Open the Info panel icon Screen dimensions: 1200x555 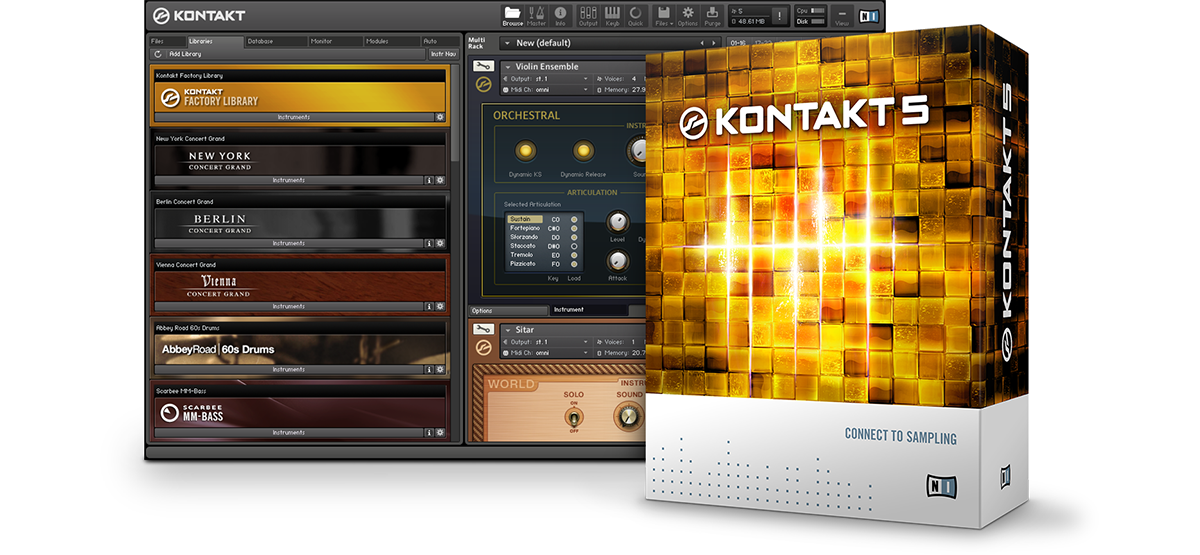click(560, 16)
